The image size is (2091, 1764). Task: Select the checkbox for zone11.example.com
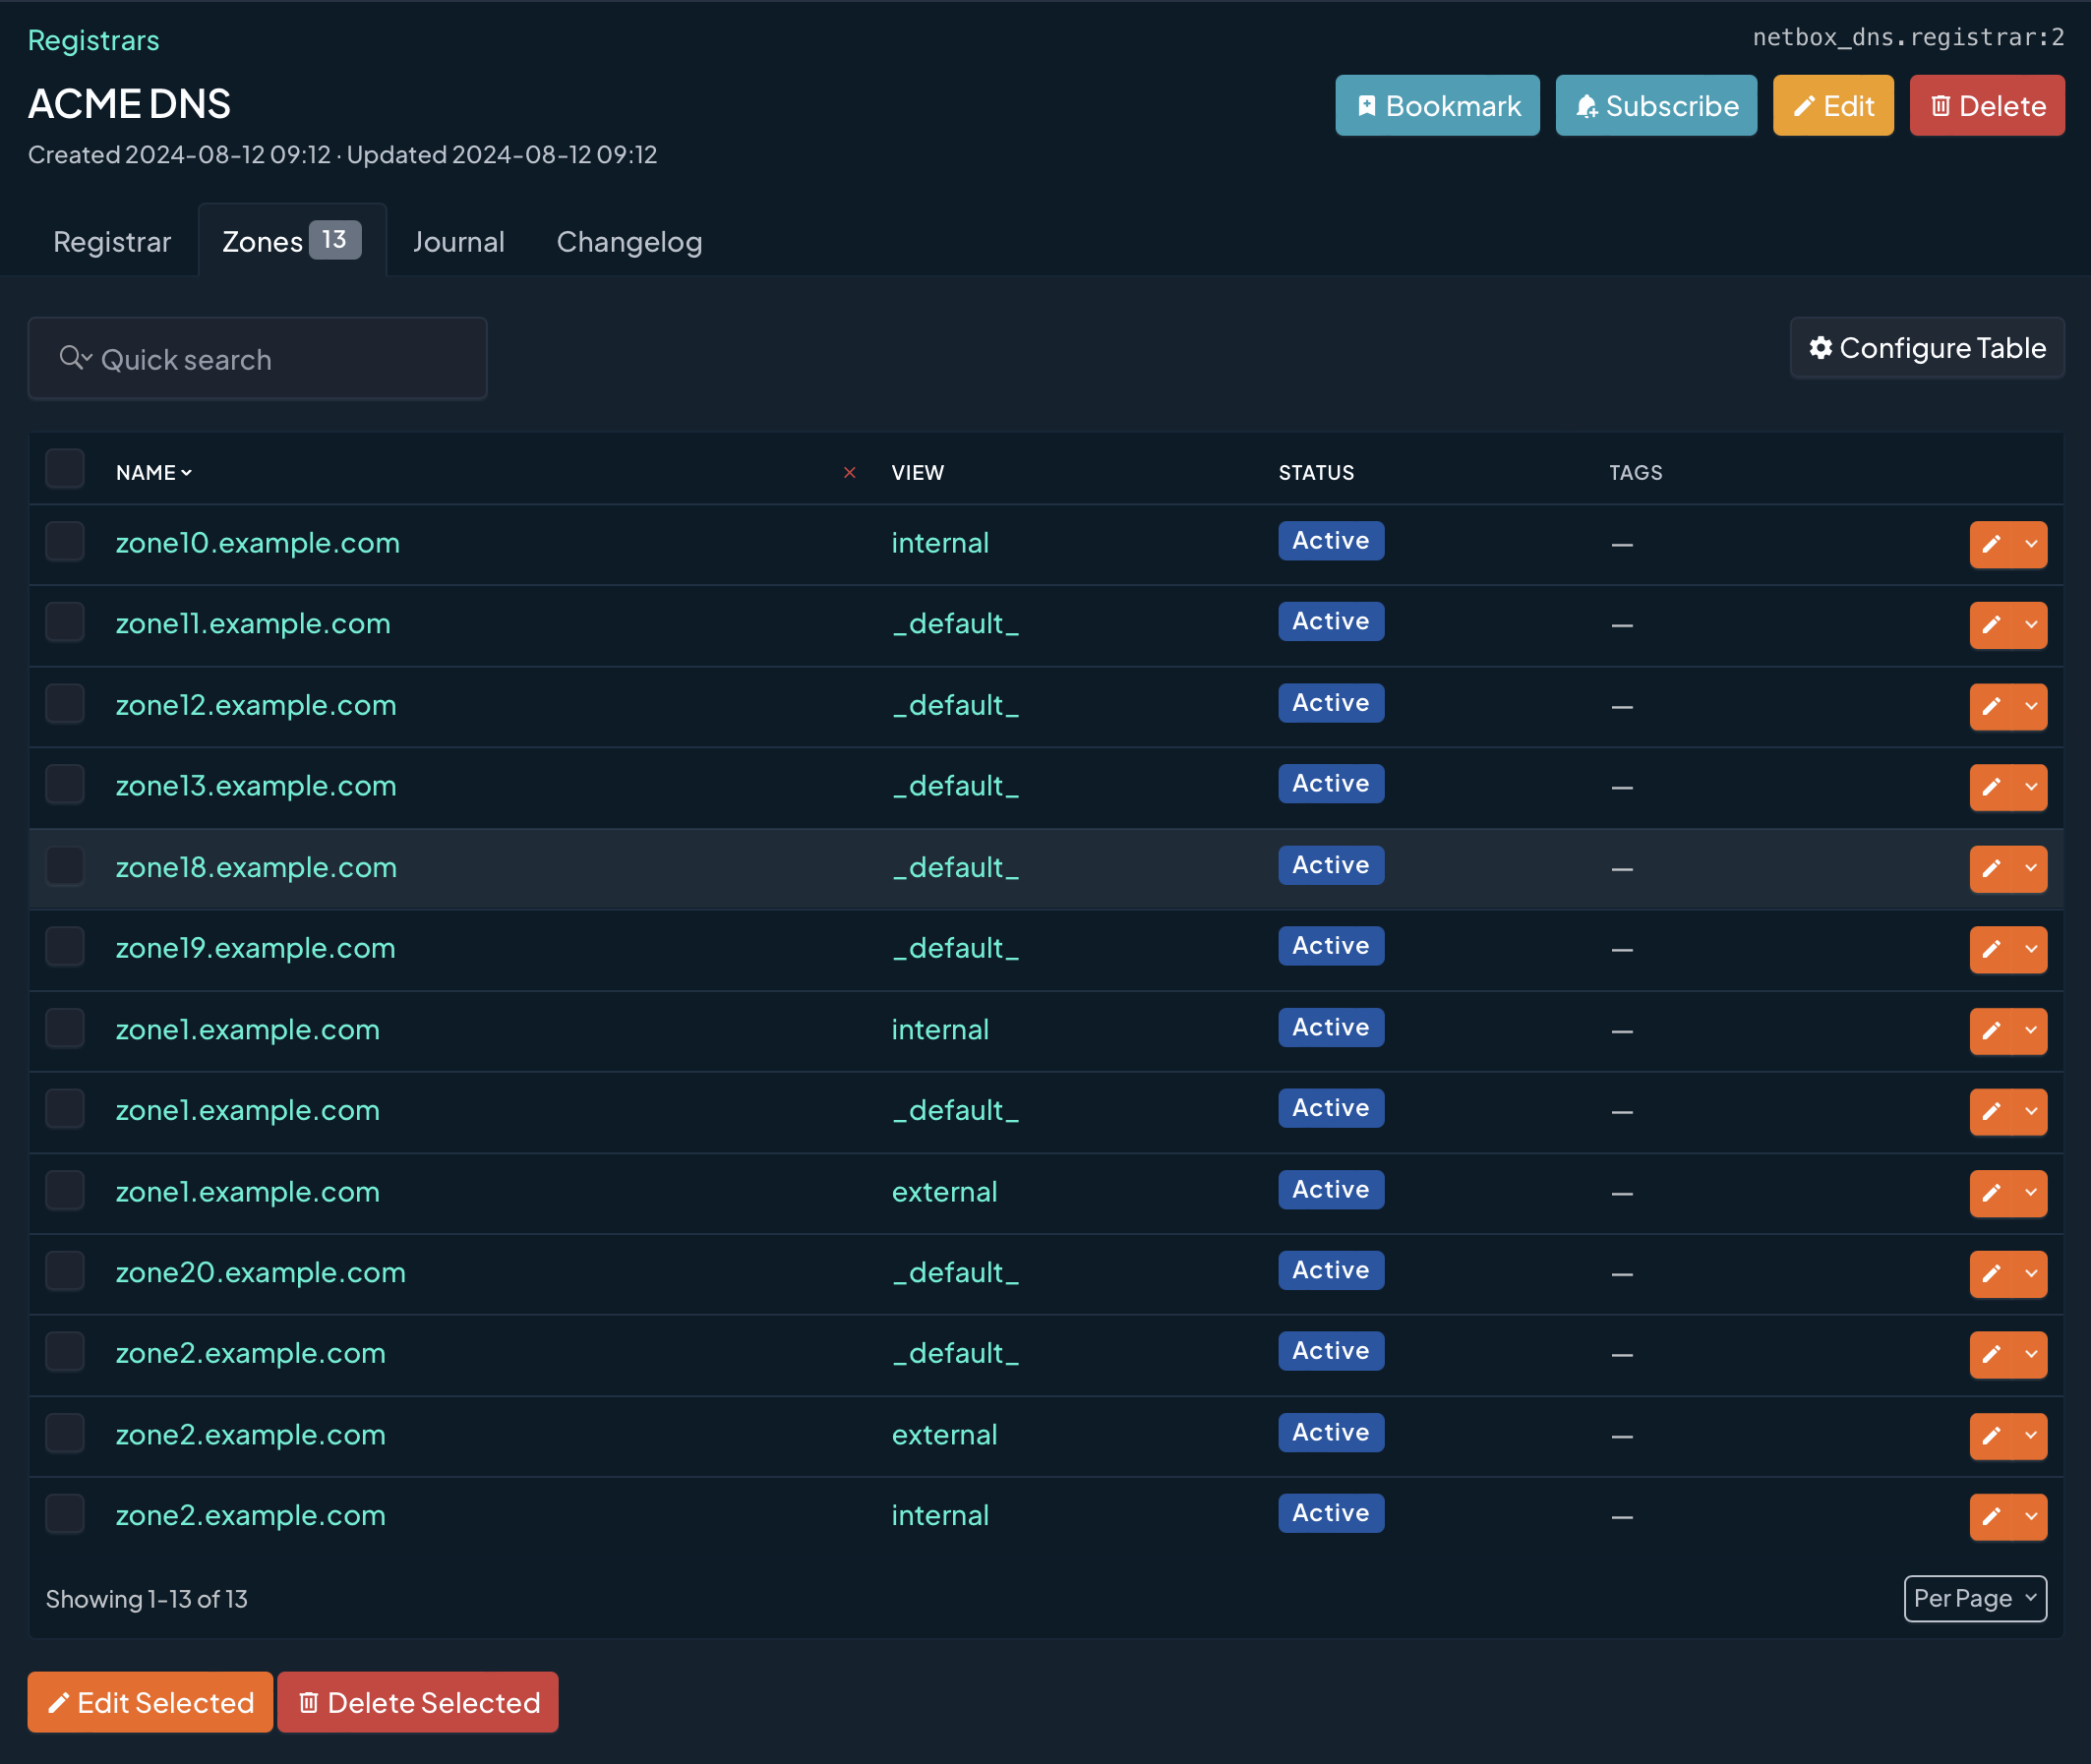pyautogui.click(x=65, y=622)
